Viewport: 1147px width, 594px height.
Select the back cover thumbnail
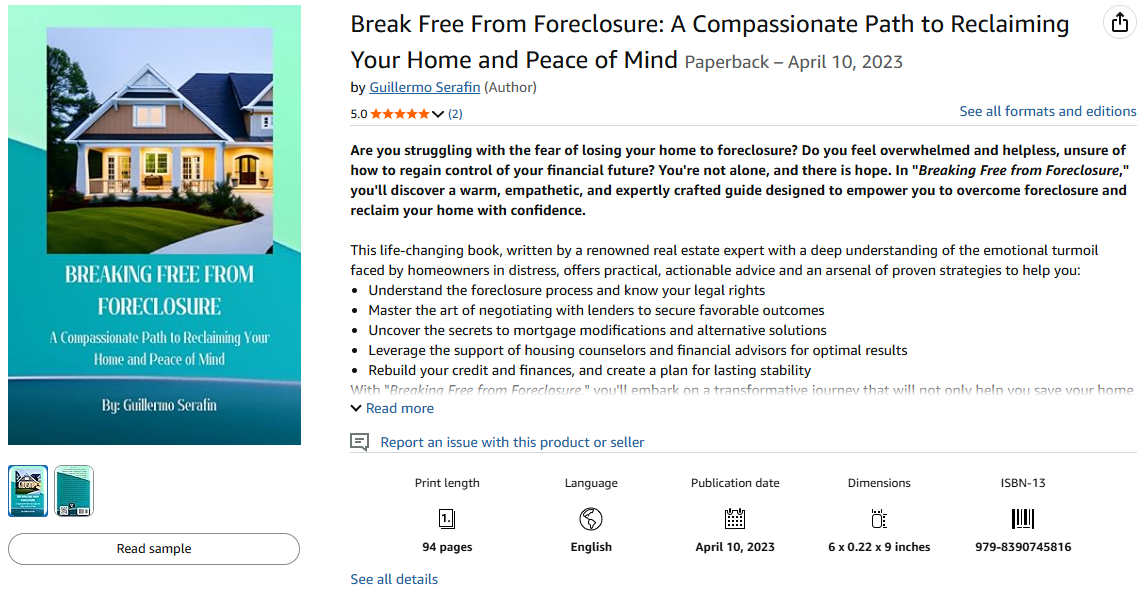[74, 491]
